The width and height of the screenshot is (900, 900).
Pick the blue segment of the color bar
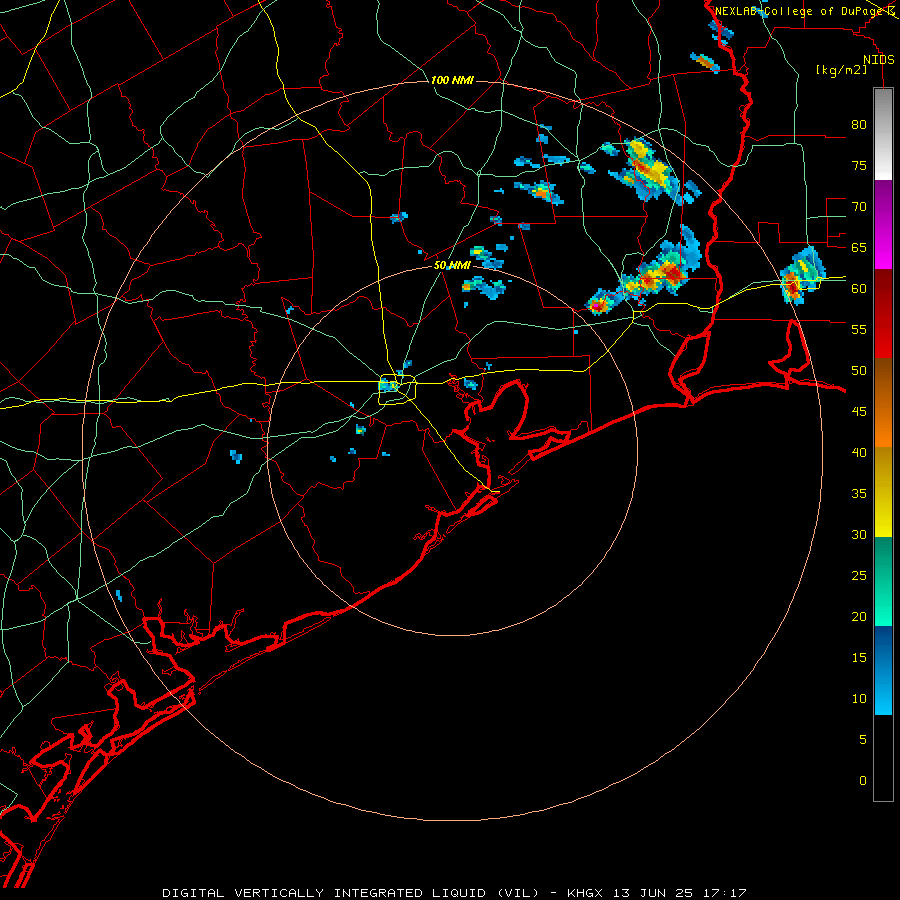[x=883, y=670]
